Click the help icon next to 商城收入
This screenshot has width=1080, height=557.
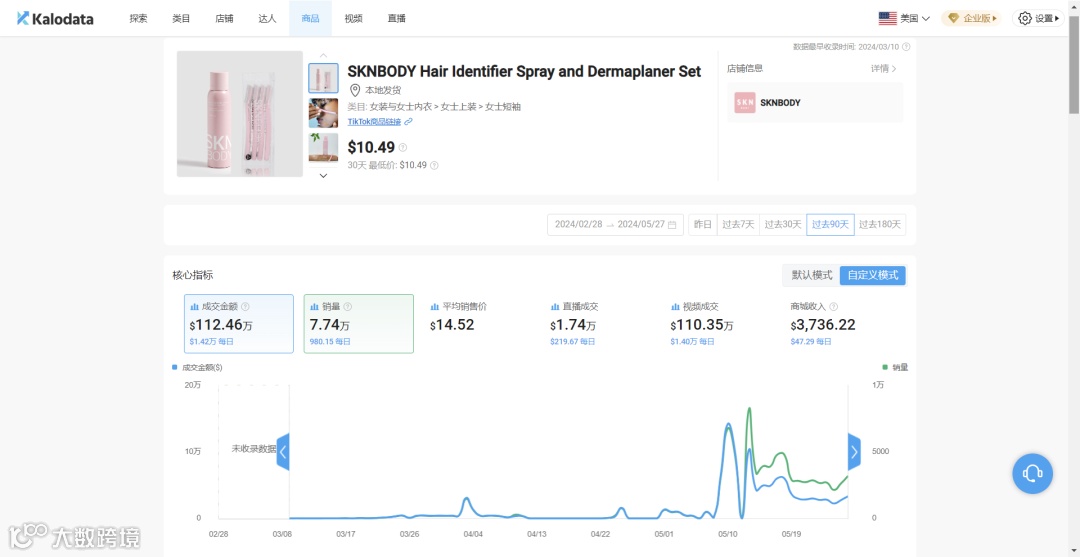[x=833, y=307]
